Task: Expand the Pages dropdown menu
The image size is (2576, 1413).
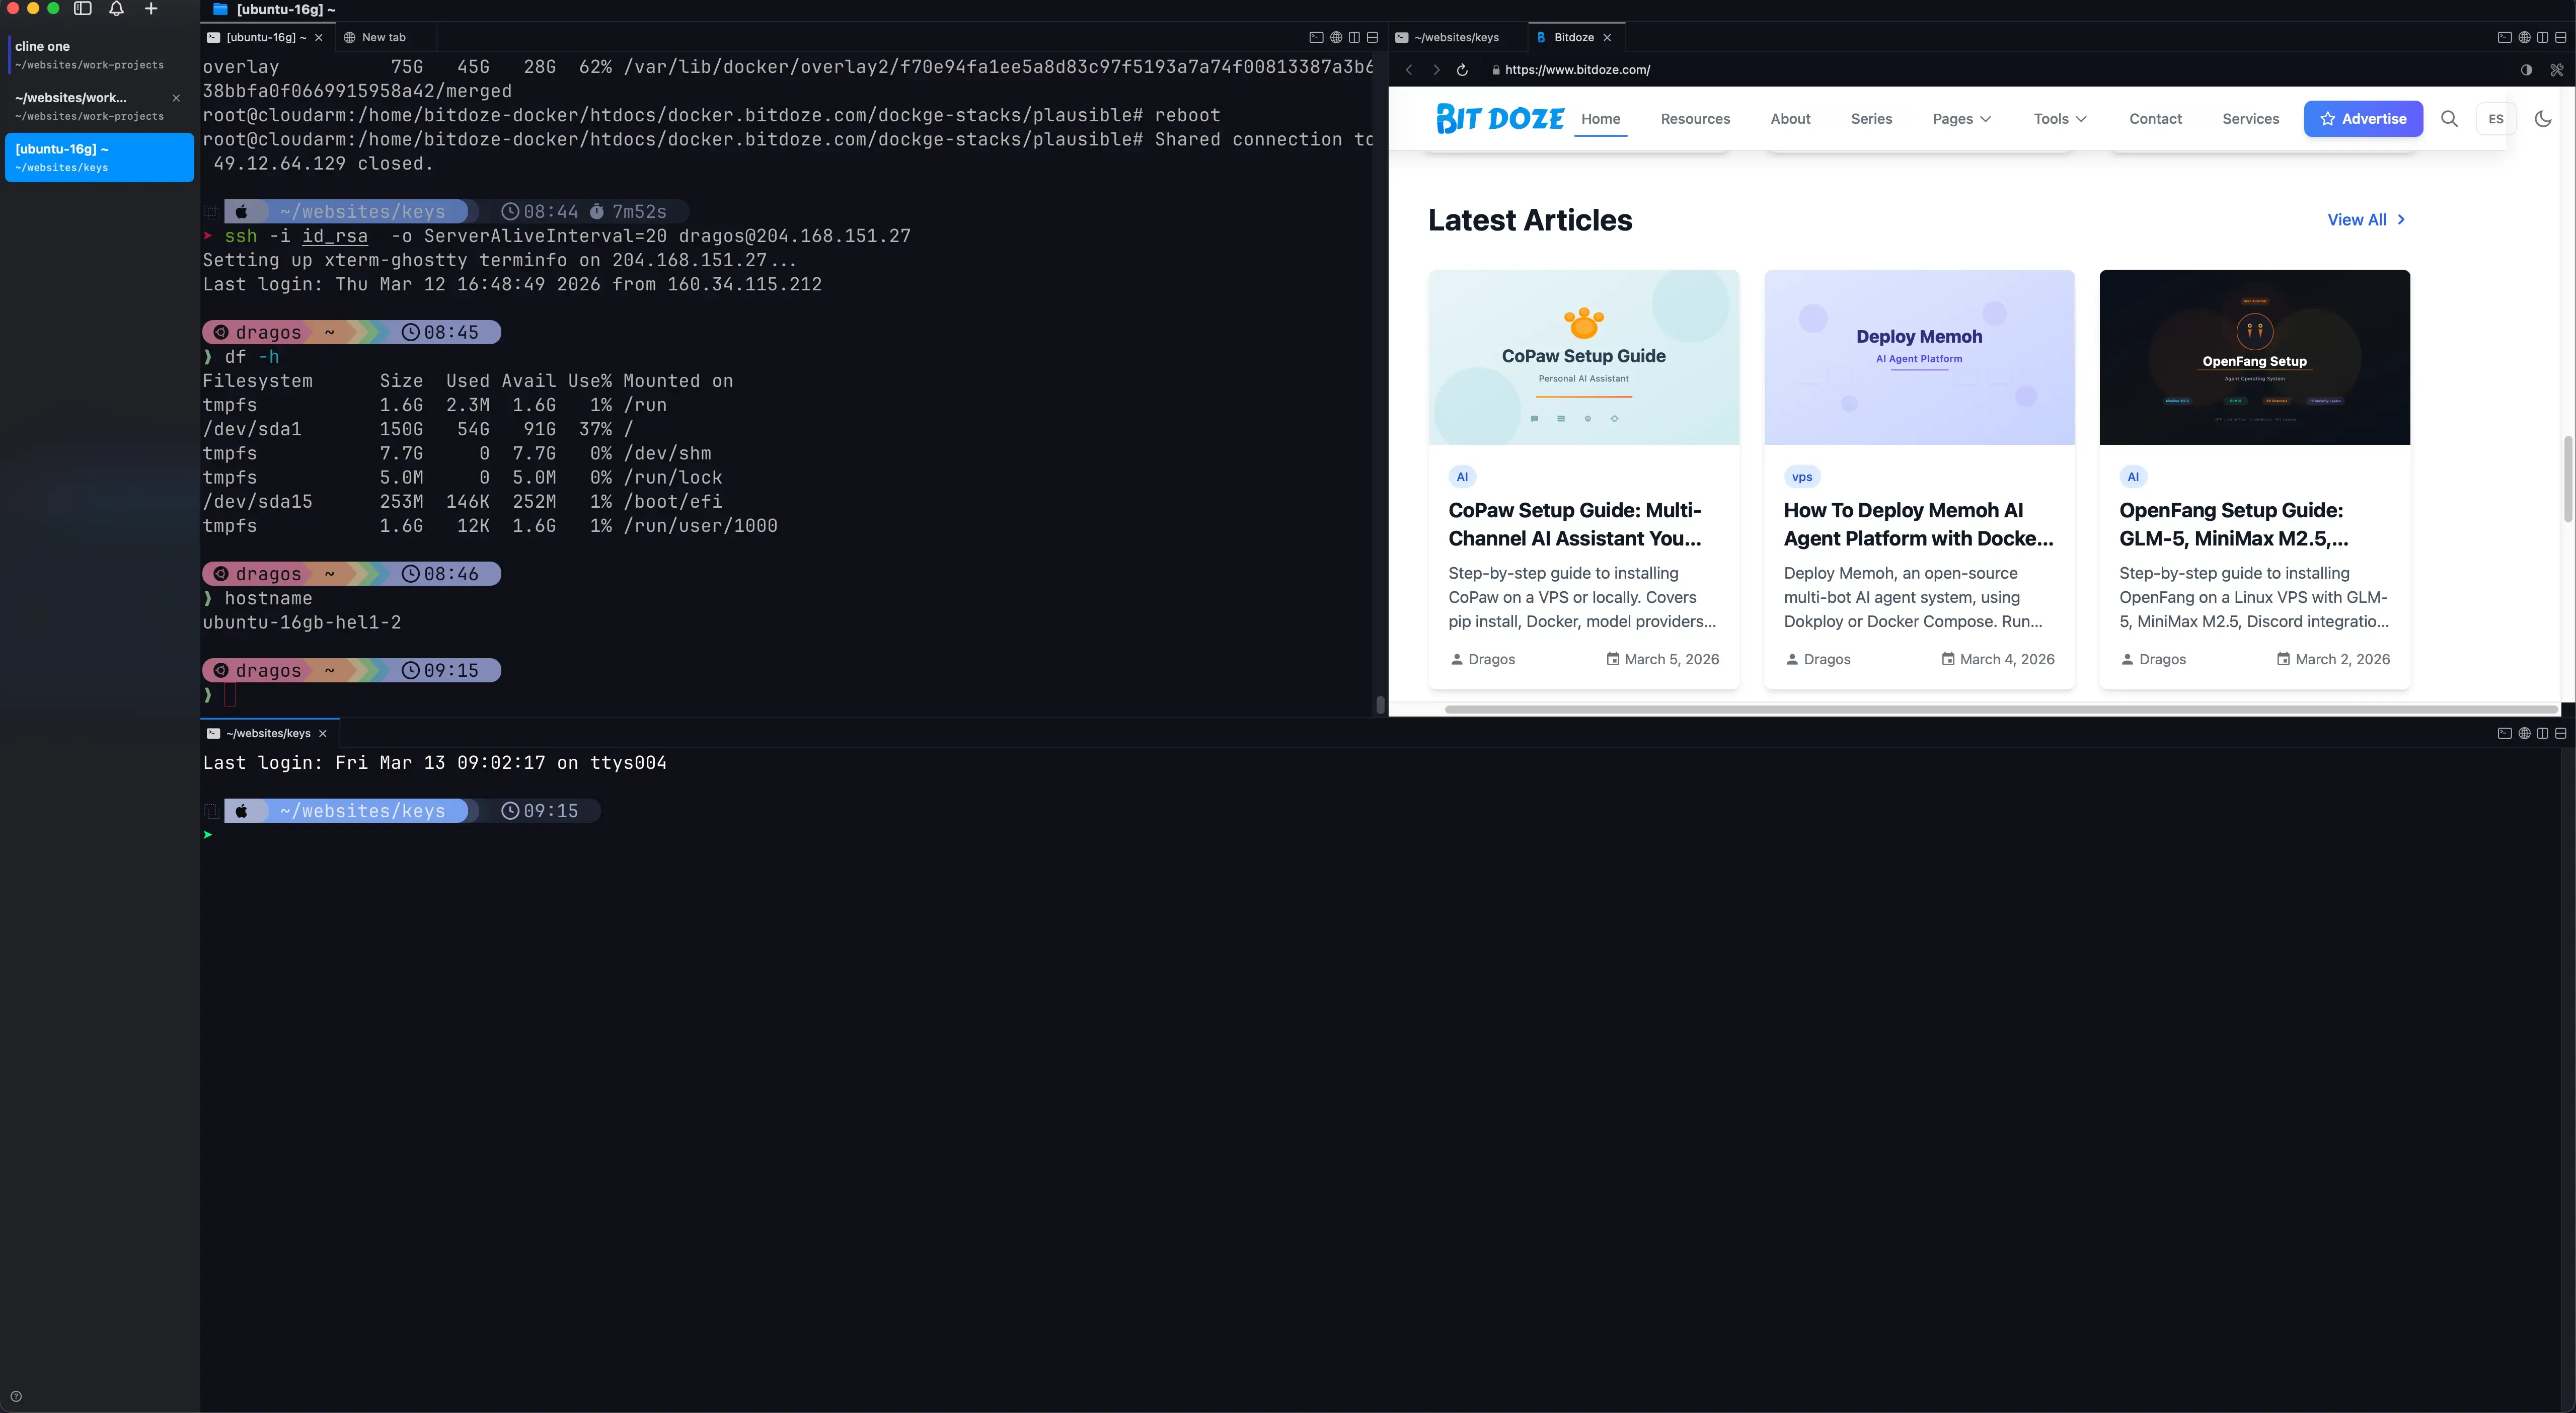Action: click(x=1960, y=119)
